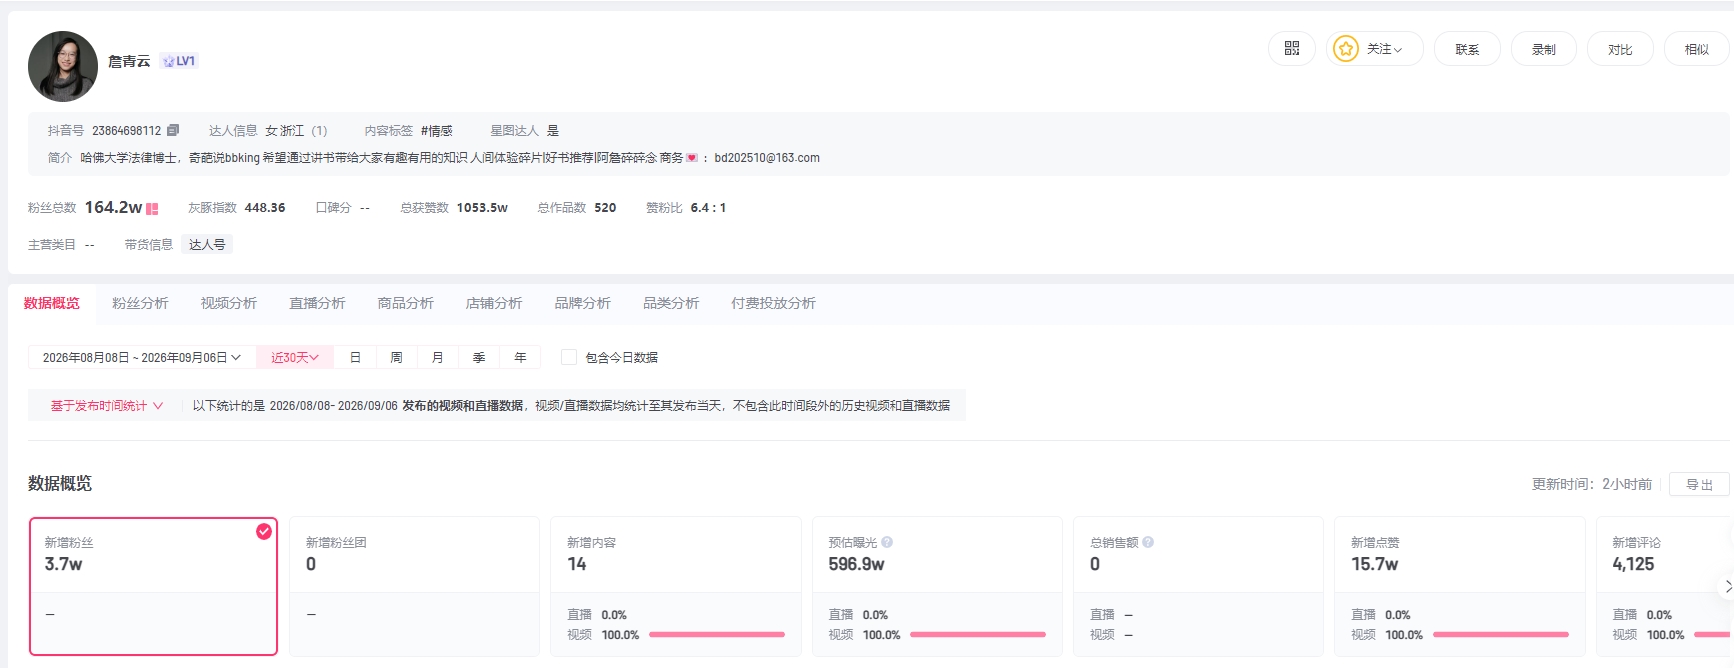Expand the 近30天 dropdown

(x=295, y=357)
